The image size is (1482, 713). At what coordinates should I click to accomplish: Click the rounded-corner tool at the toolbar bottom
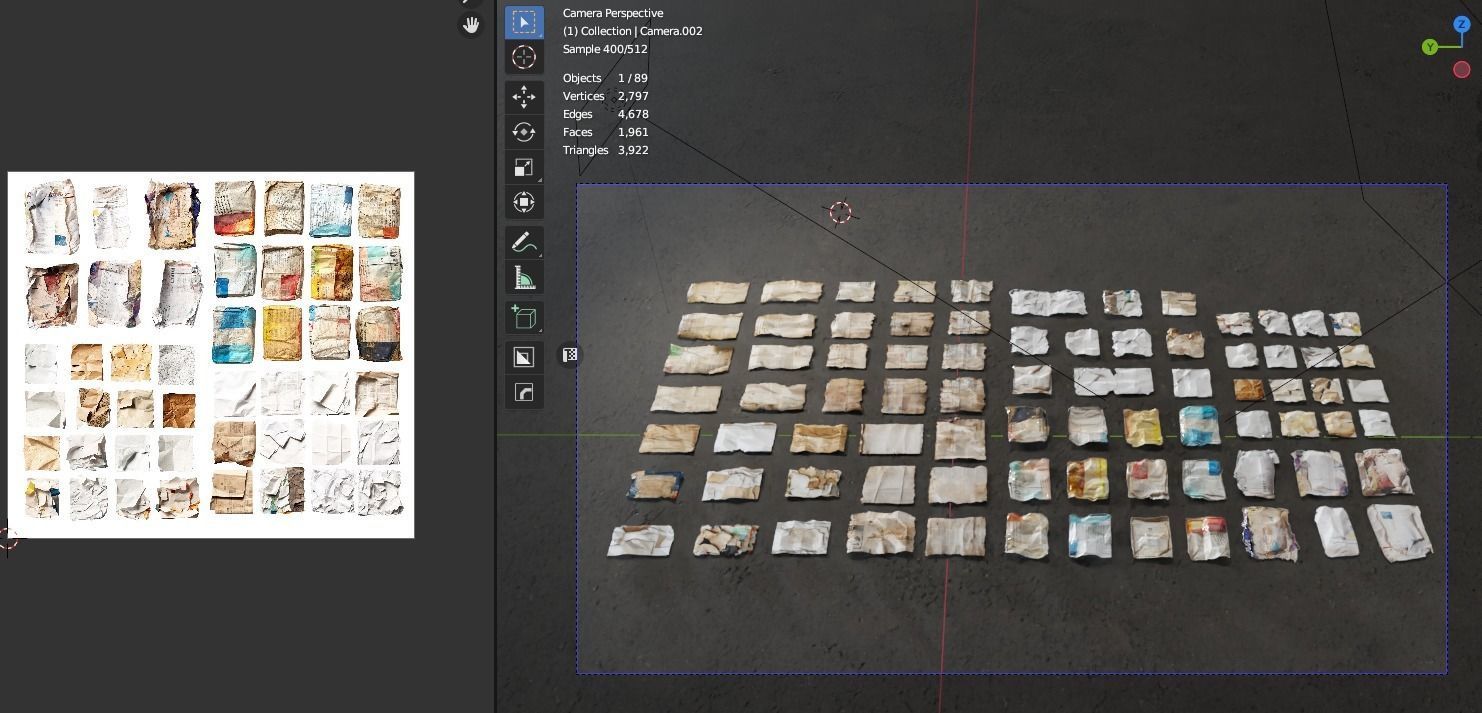(x=524, y=391)
